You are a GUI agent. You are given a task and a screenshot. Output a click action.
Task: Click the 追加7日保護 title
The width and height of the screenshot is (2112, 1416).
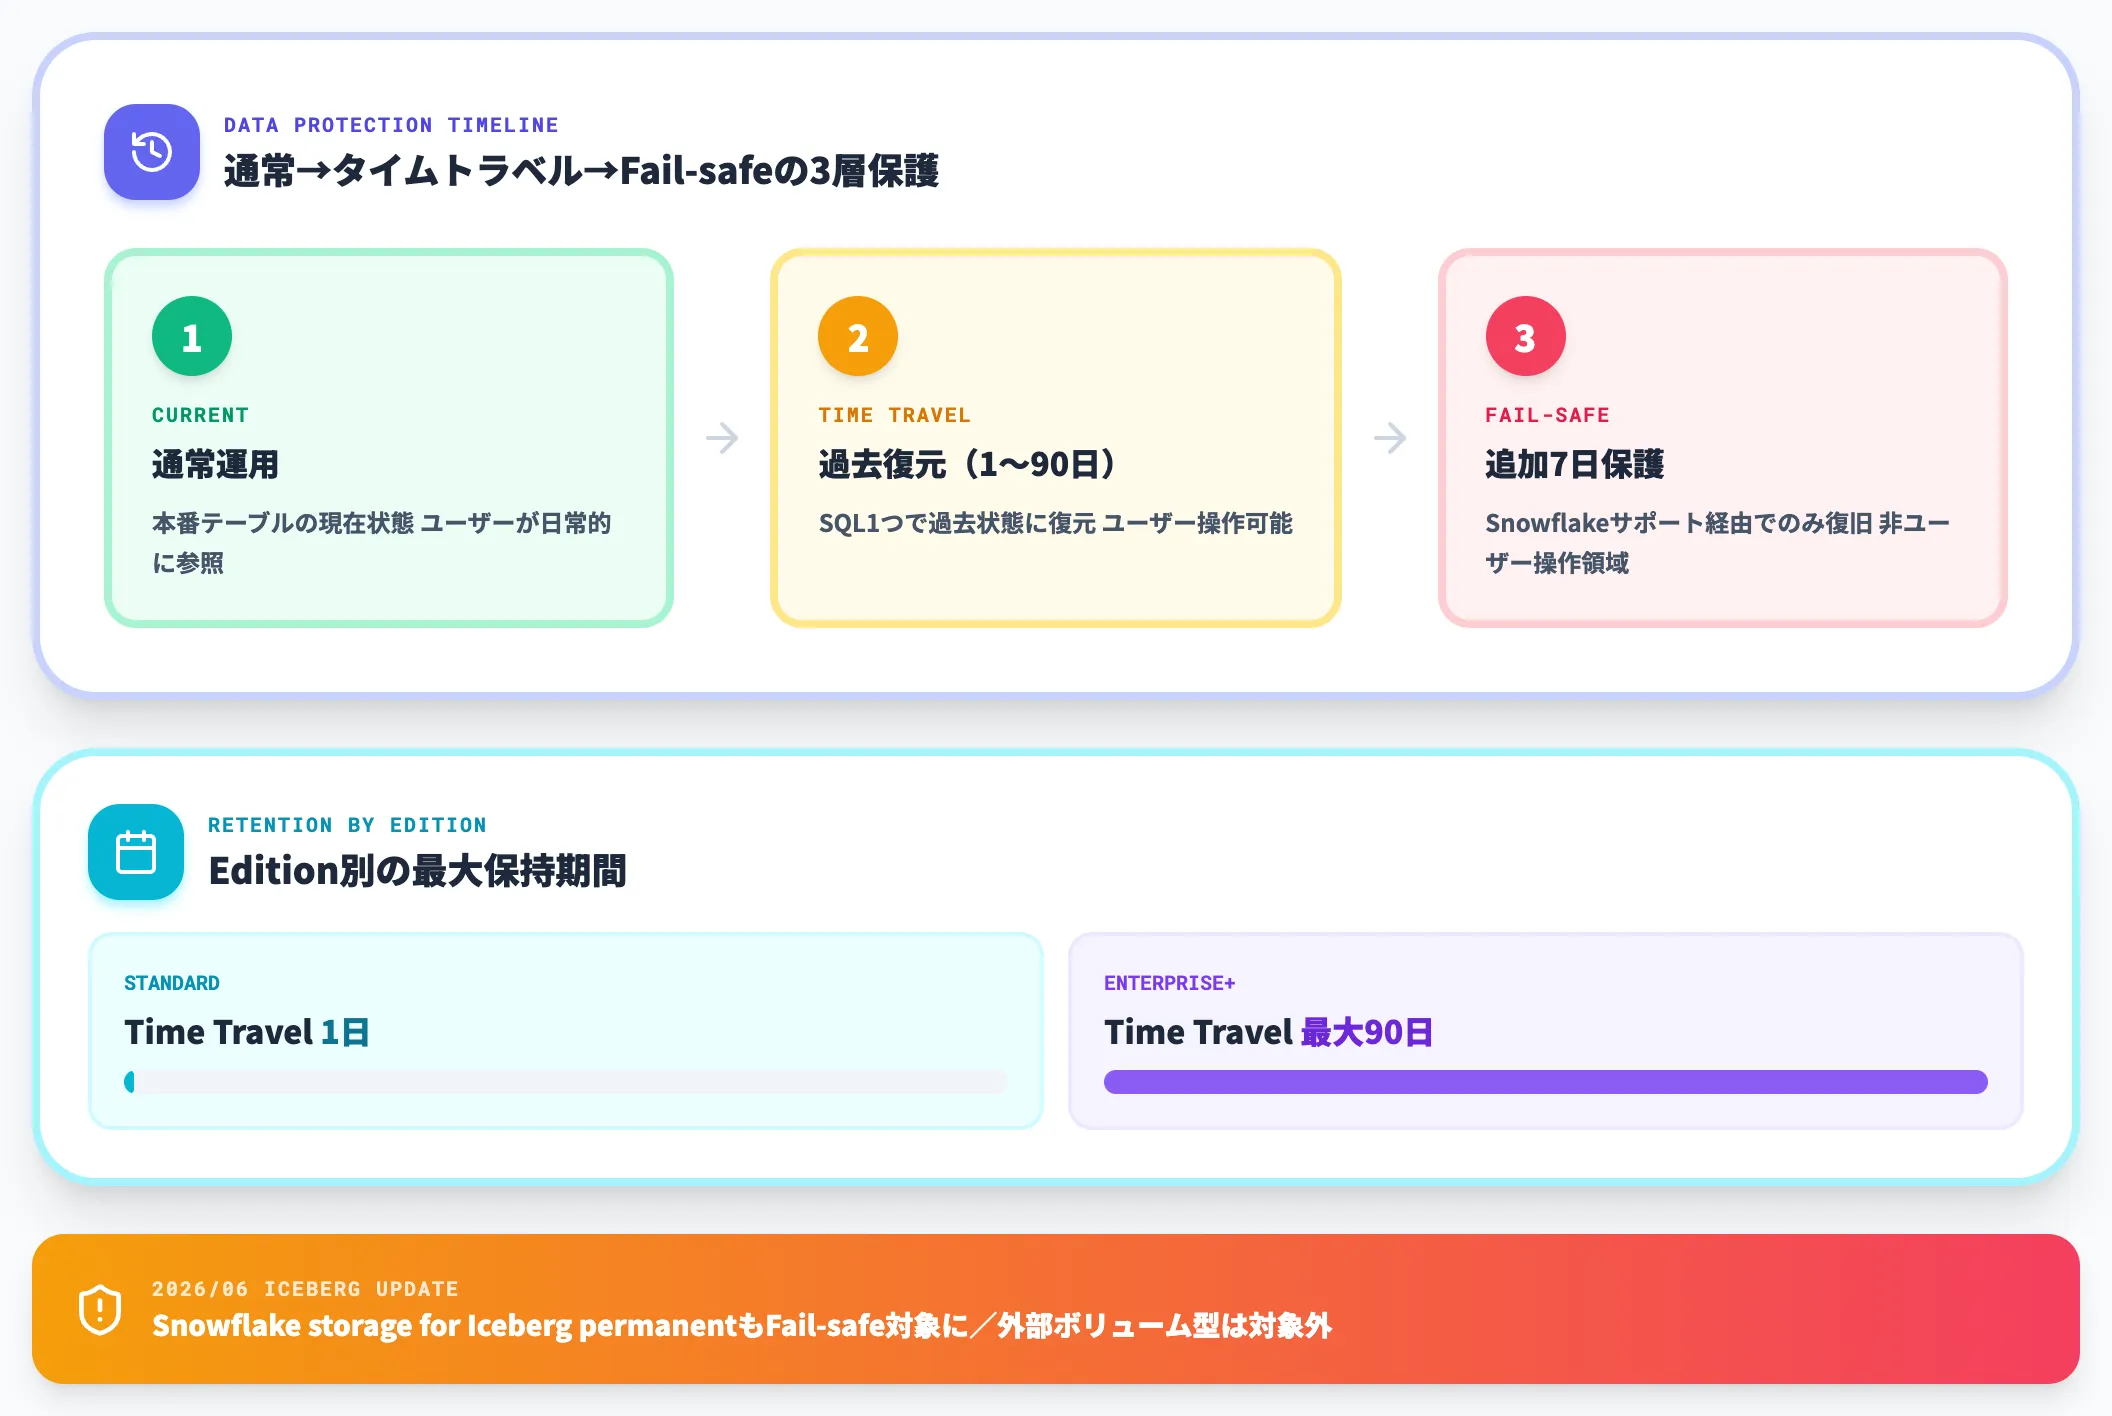point(1574,464)
